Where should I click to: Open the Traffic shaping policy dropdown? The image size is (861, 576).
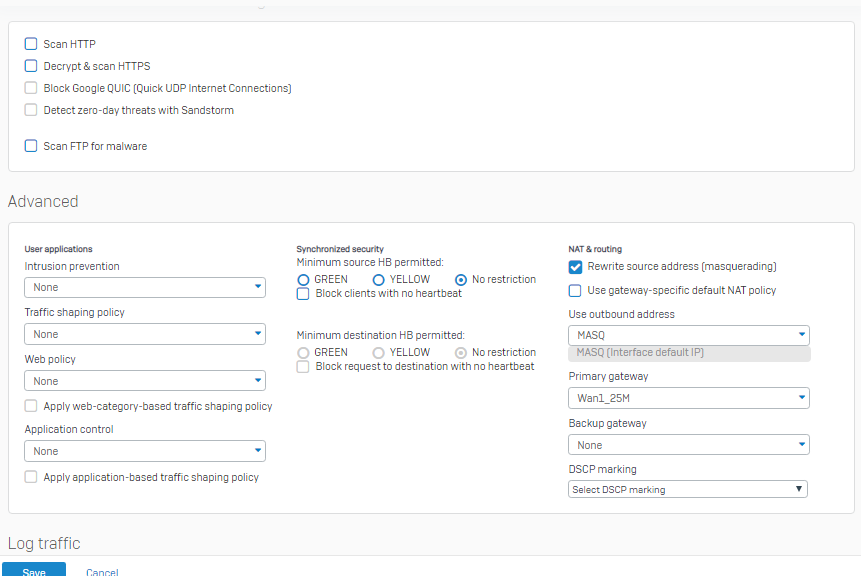click(x=145, y=334)
